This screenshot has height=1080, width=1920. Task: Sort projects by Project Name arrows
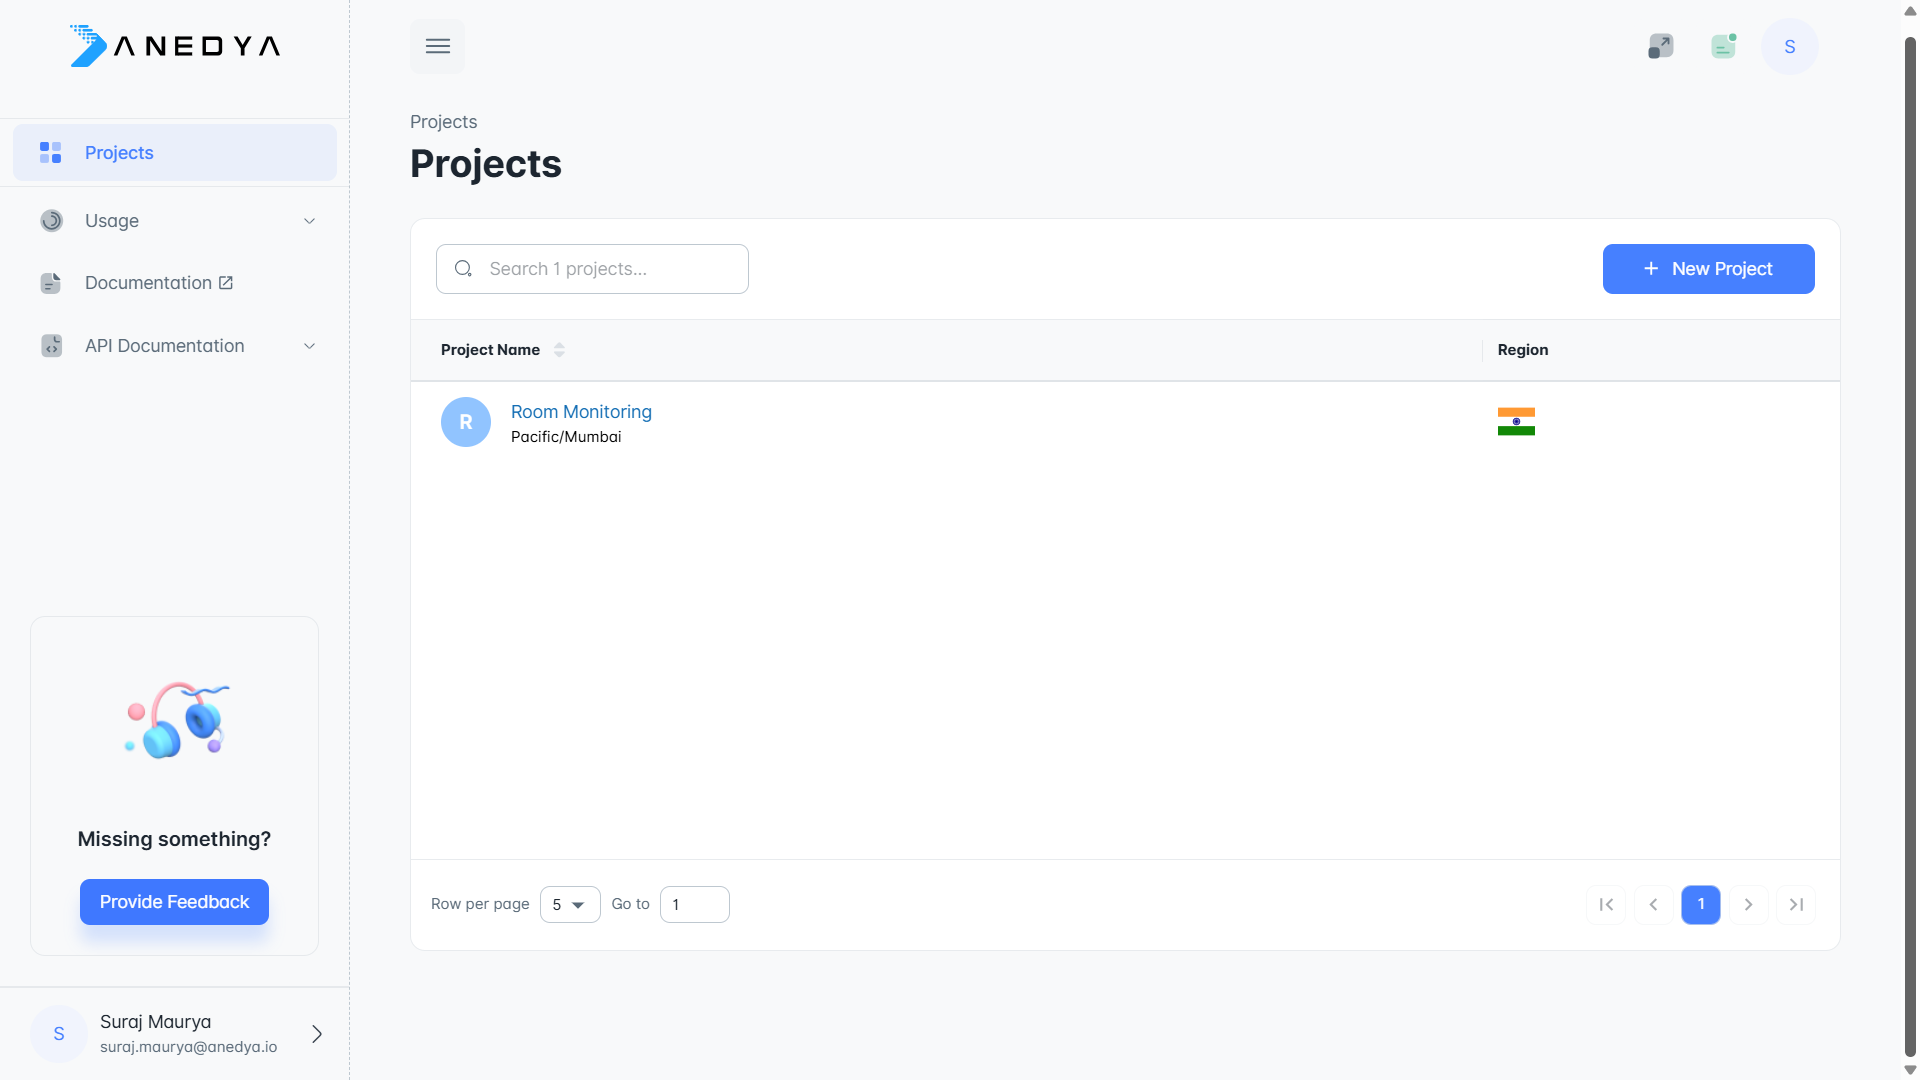coord(559,350)
